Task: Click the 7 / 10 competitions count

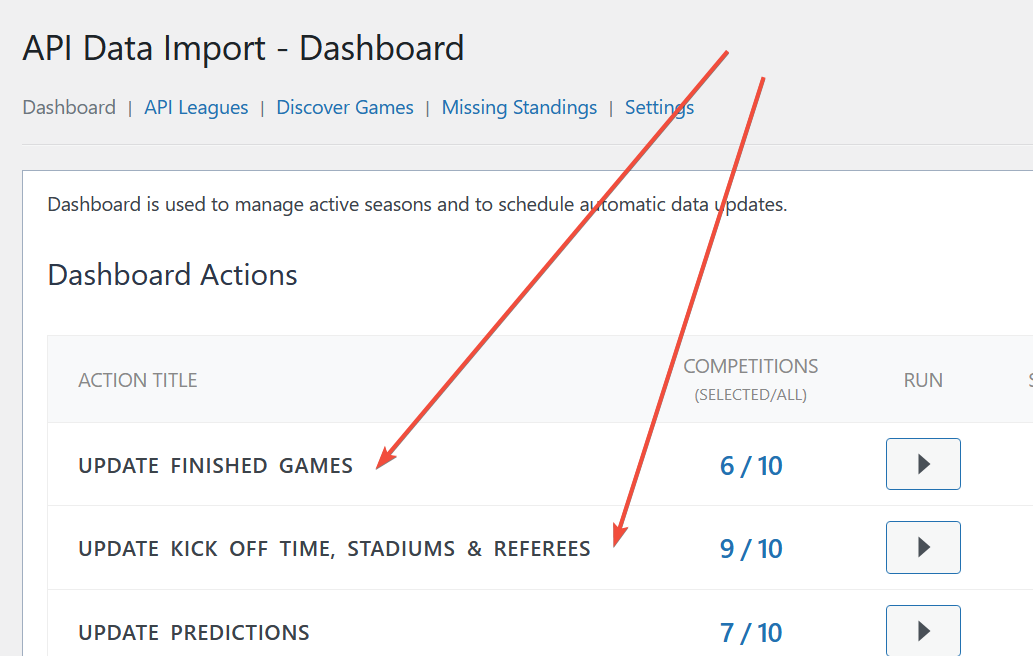Action: (x=751, y=632)
